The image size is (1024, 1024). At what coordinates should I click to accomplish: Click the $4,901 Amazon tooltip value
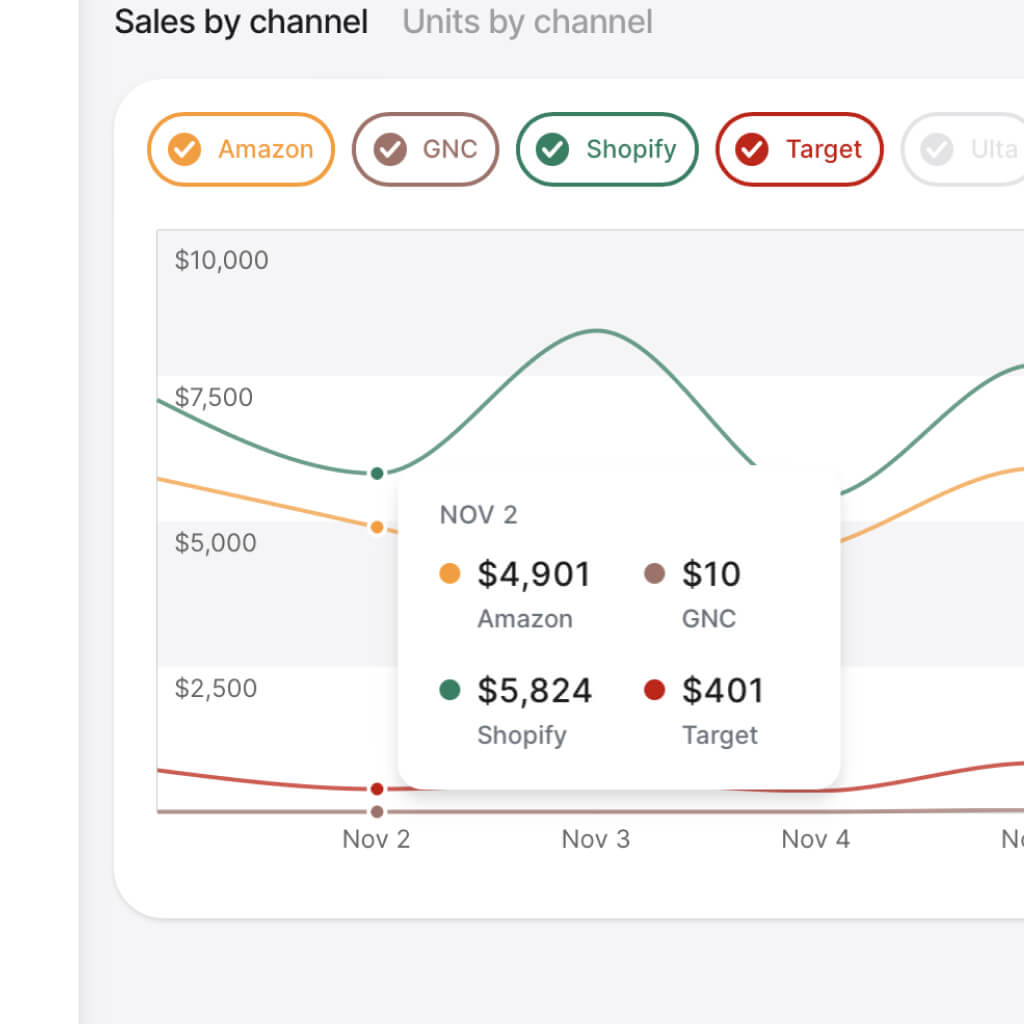[x=534, y=575]
